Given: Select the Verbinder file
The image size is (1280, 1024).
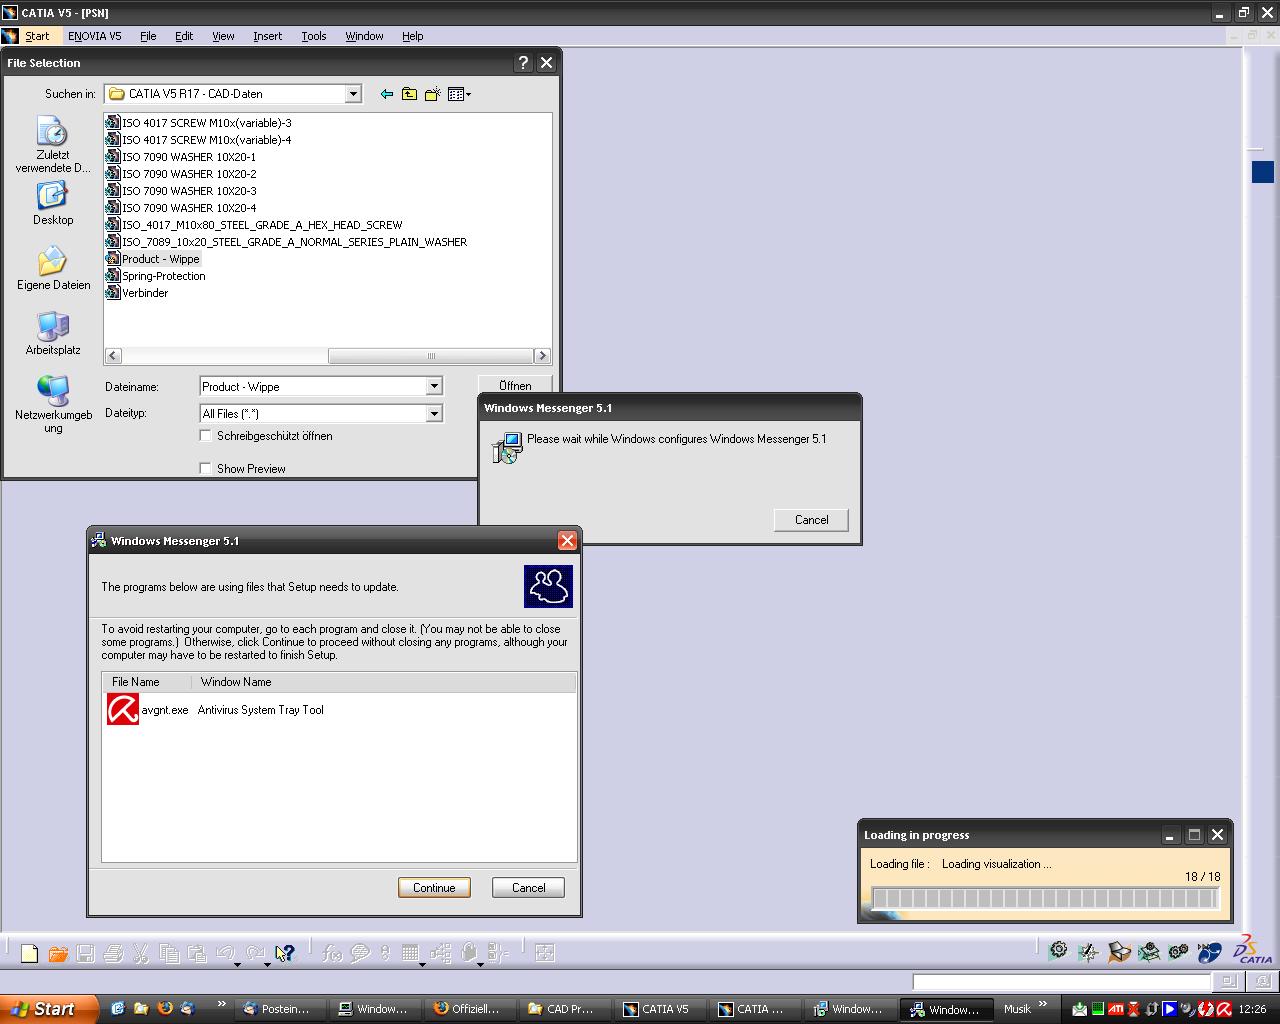Looking at the screenshot, I should point(137,293).
